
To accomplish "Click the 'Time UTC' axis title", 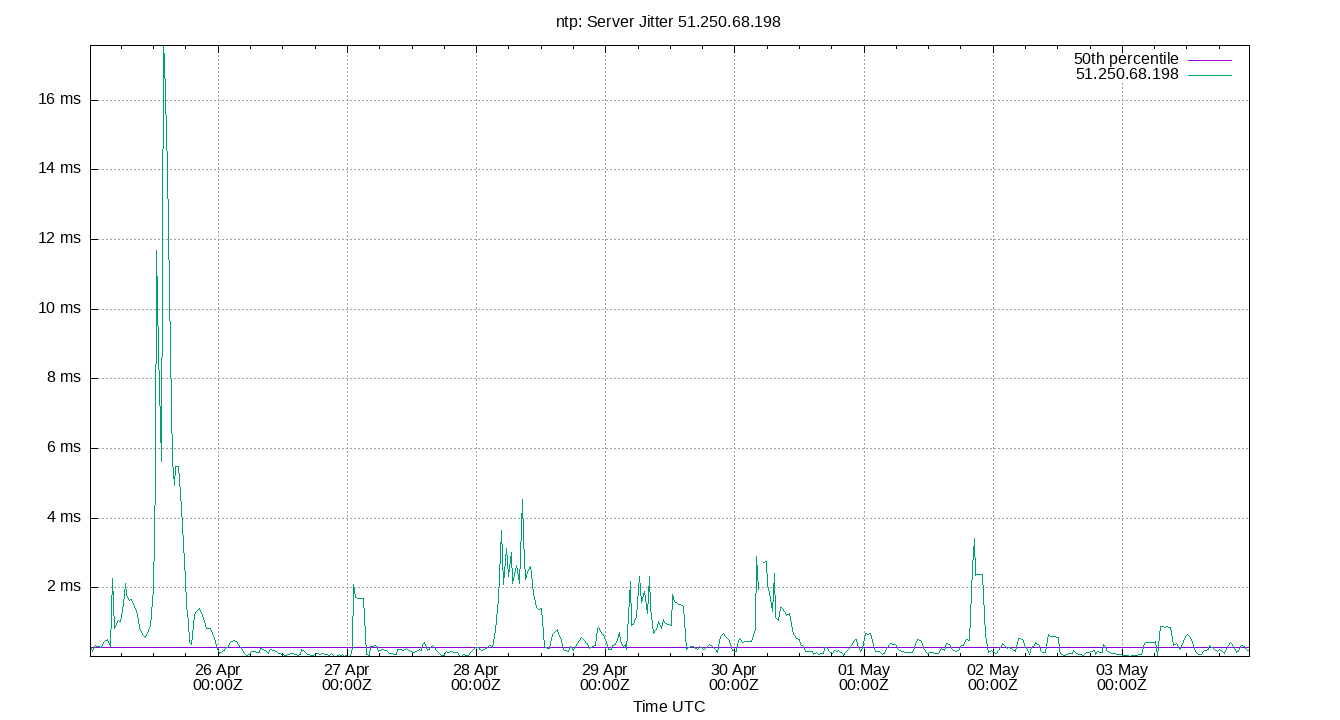I will coord(669,707).
